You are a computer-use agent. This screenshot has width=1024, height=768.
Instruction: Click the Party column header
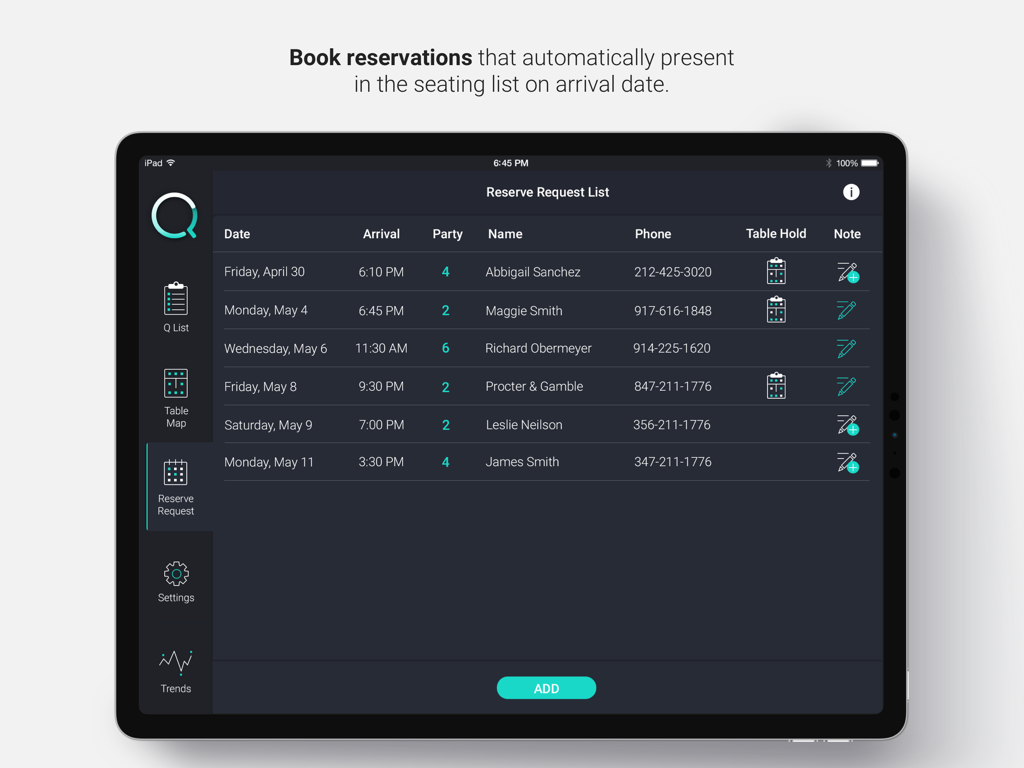coord(447,233)
